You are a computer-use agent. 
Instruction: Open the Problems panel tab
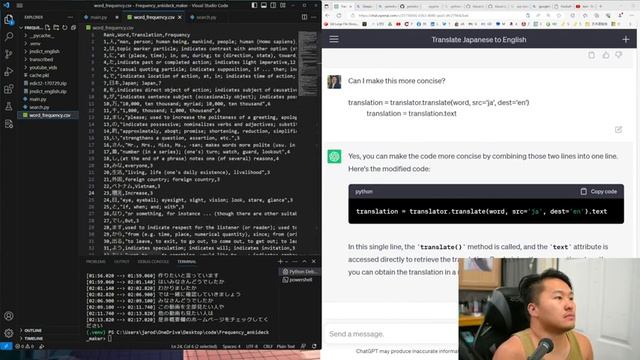96,262
